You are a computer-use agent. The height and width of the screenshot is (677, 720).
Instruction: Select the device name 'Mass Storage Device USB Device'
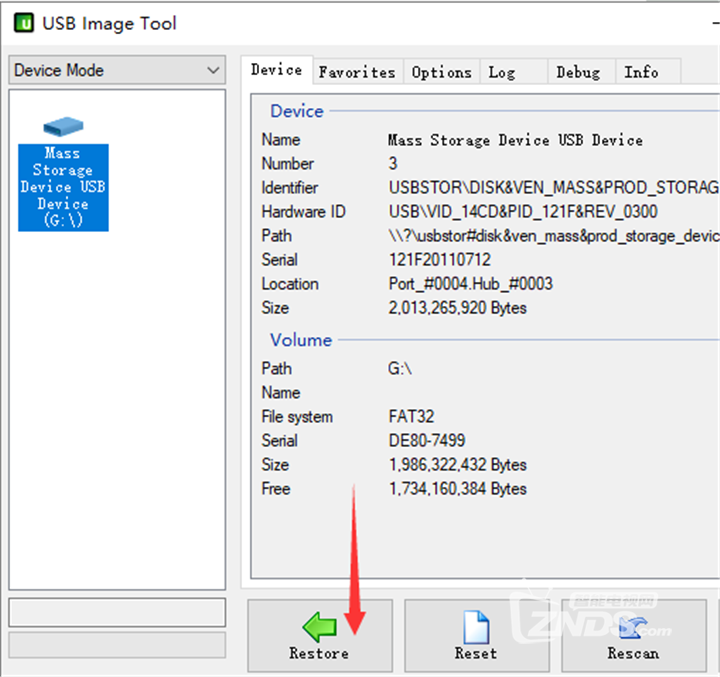(515, 140)
